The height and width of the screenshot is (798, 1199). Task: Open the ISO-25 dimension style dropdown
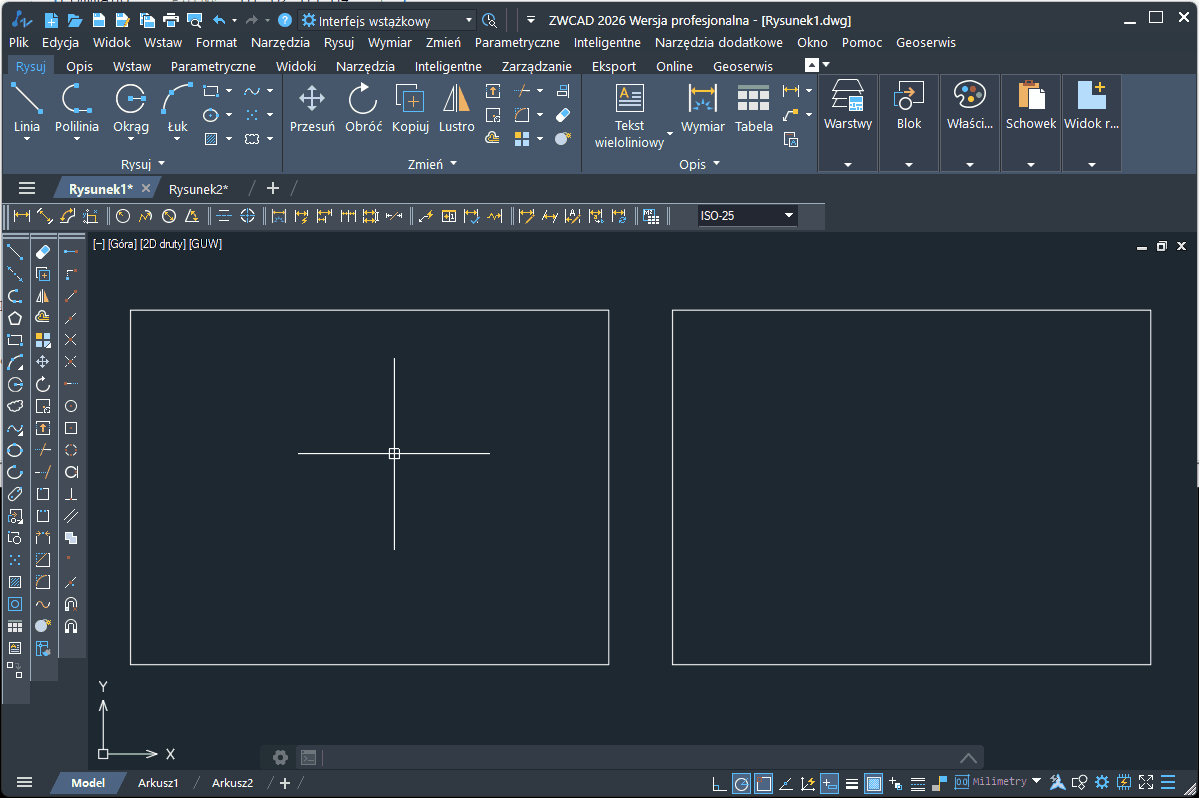(x=789, y=216)
